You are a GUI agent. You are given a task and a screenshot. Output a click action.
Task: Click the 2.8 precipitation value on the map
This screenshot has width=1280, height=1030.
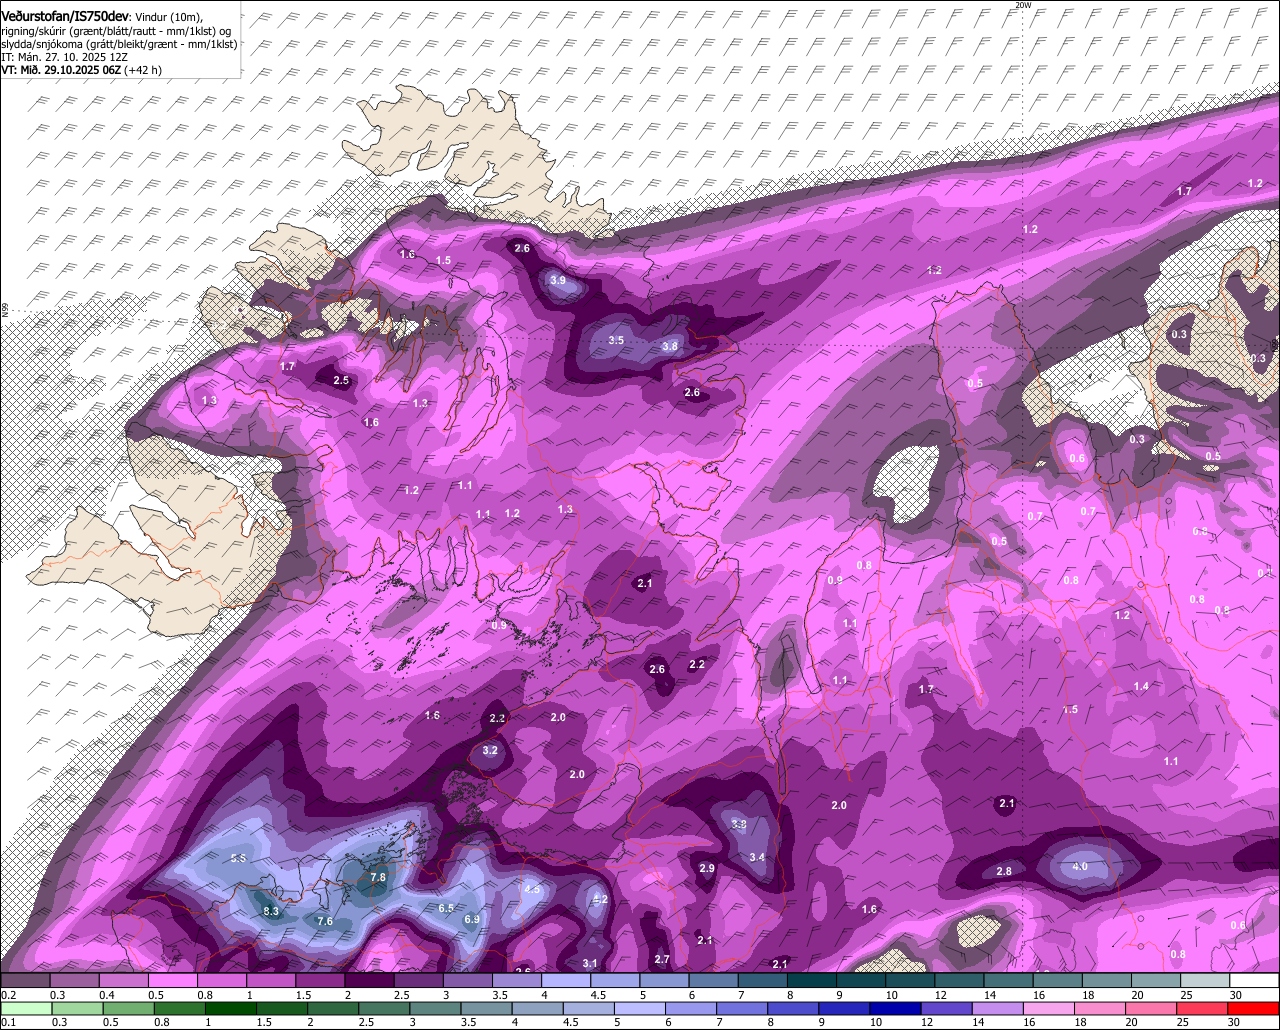[1004, 872]
